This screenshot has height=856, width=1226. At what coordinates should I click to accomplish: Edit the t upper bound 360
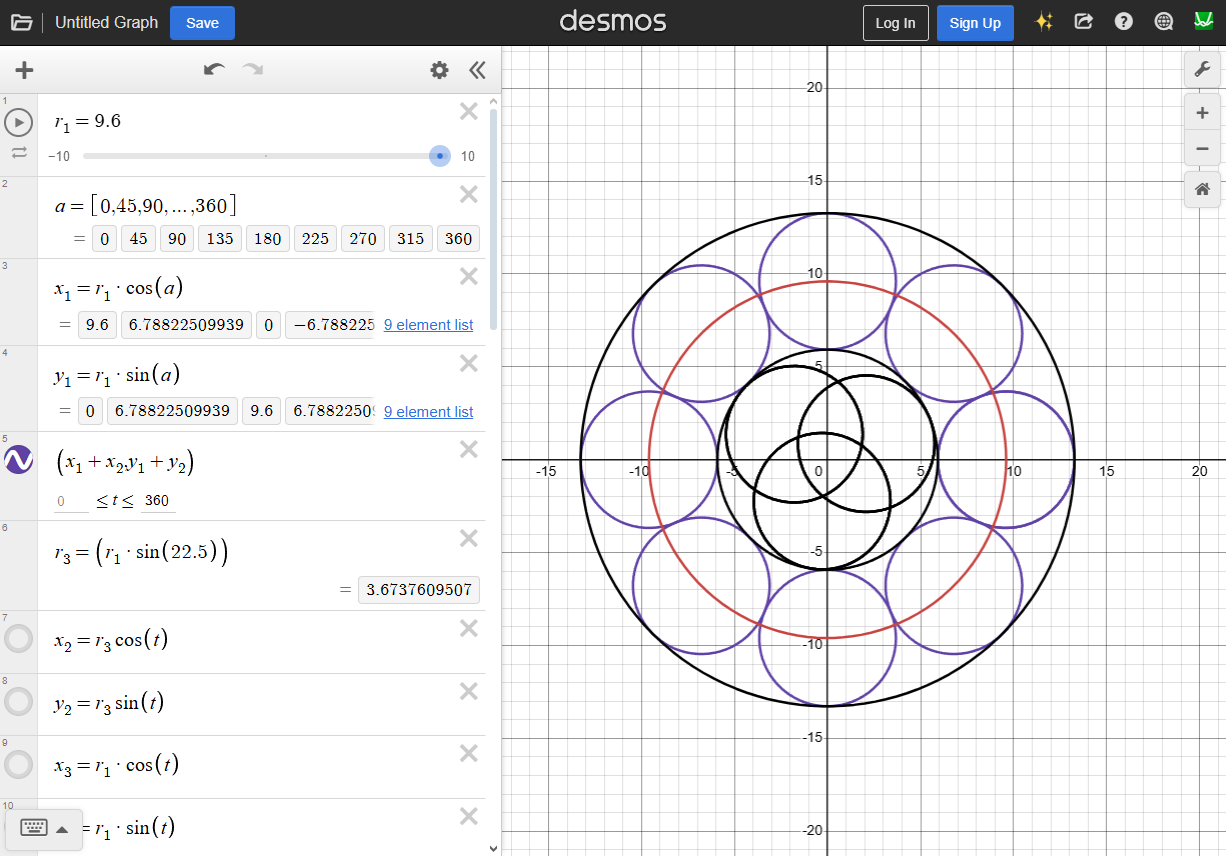(x=157, y=501)
